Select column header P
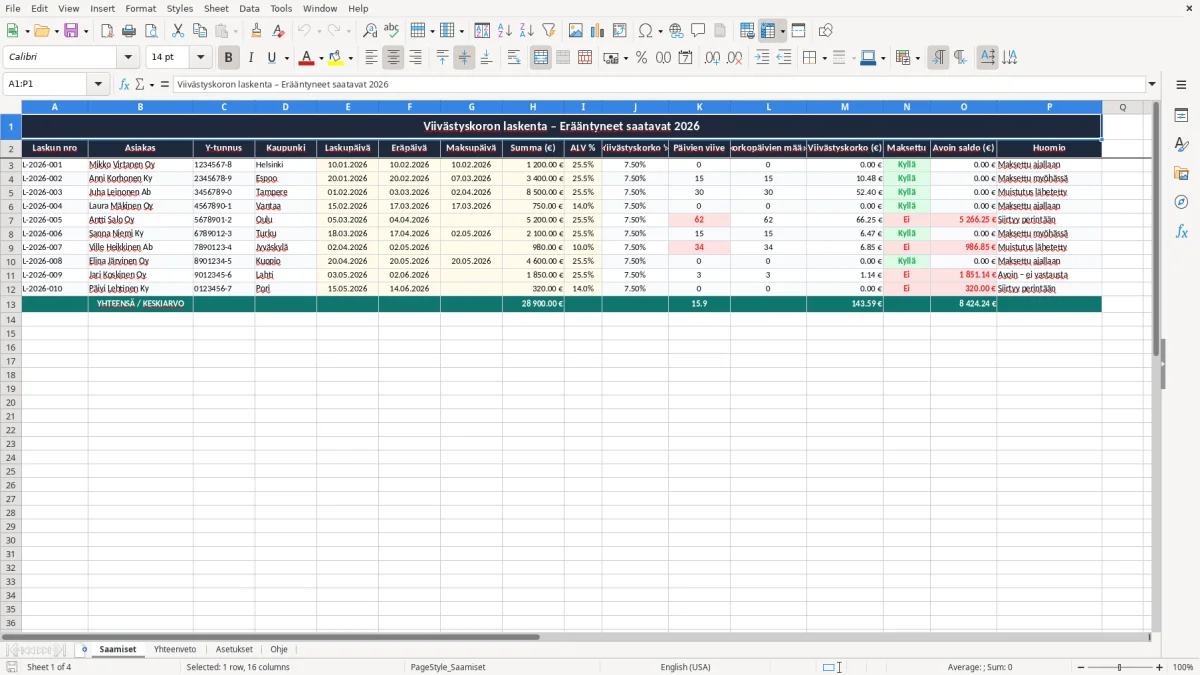Viewport: 1200px width, 675px height. point(1050,106)
